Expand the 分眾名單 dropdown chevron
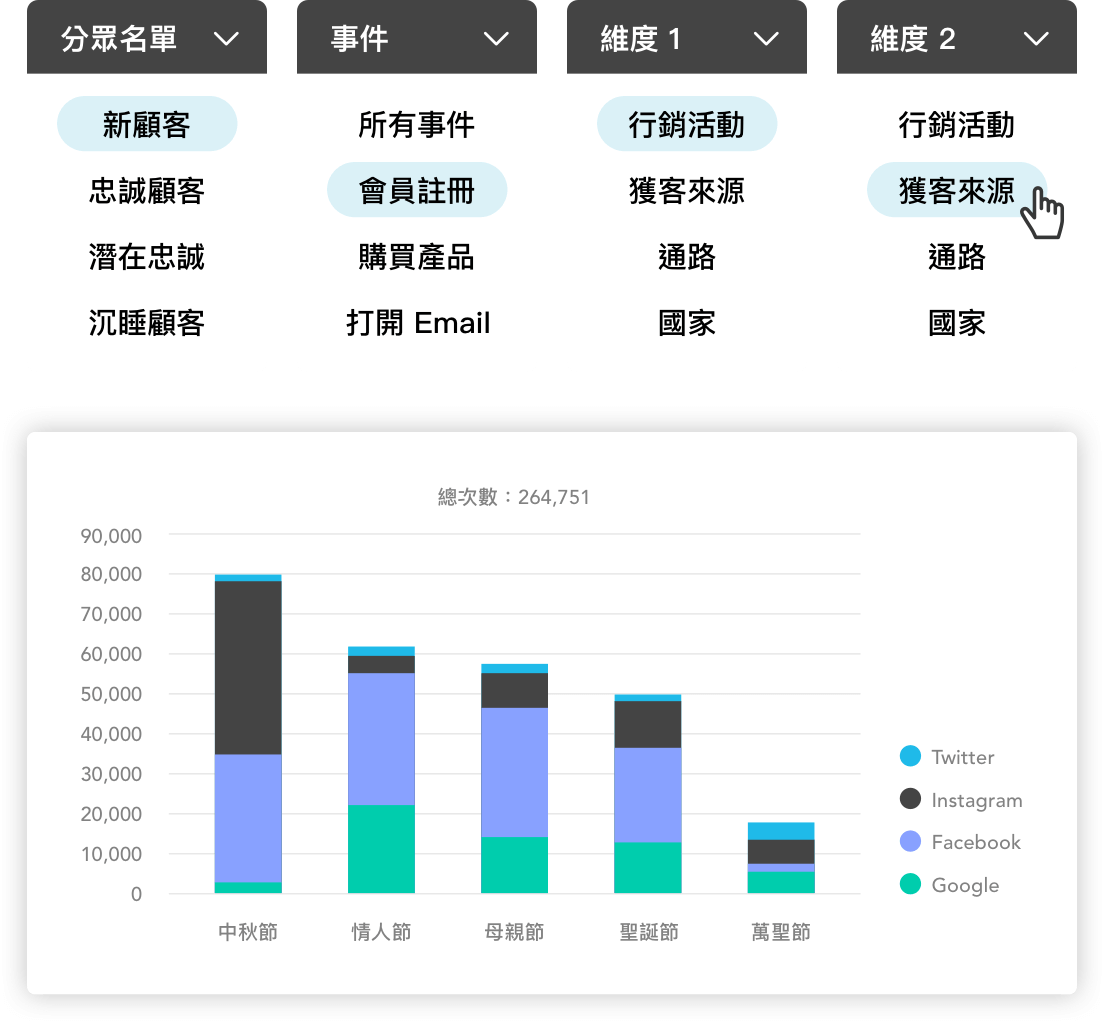This screenshot has height=1023, width=1104. coord(227,39)
